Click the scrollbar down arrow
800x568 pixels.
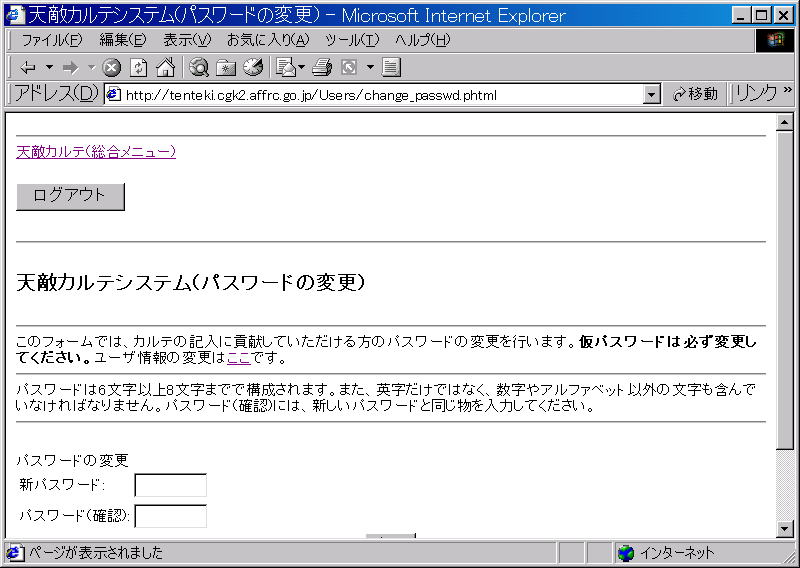tap(785, 529)
